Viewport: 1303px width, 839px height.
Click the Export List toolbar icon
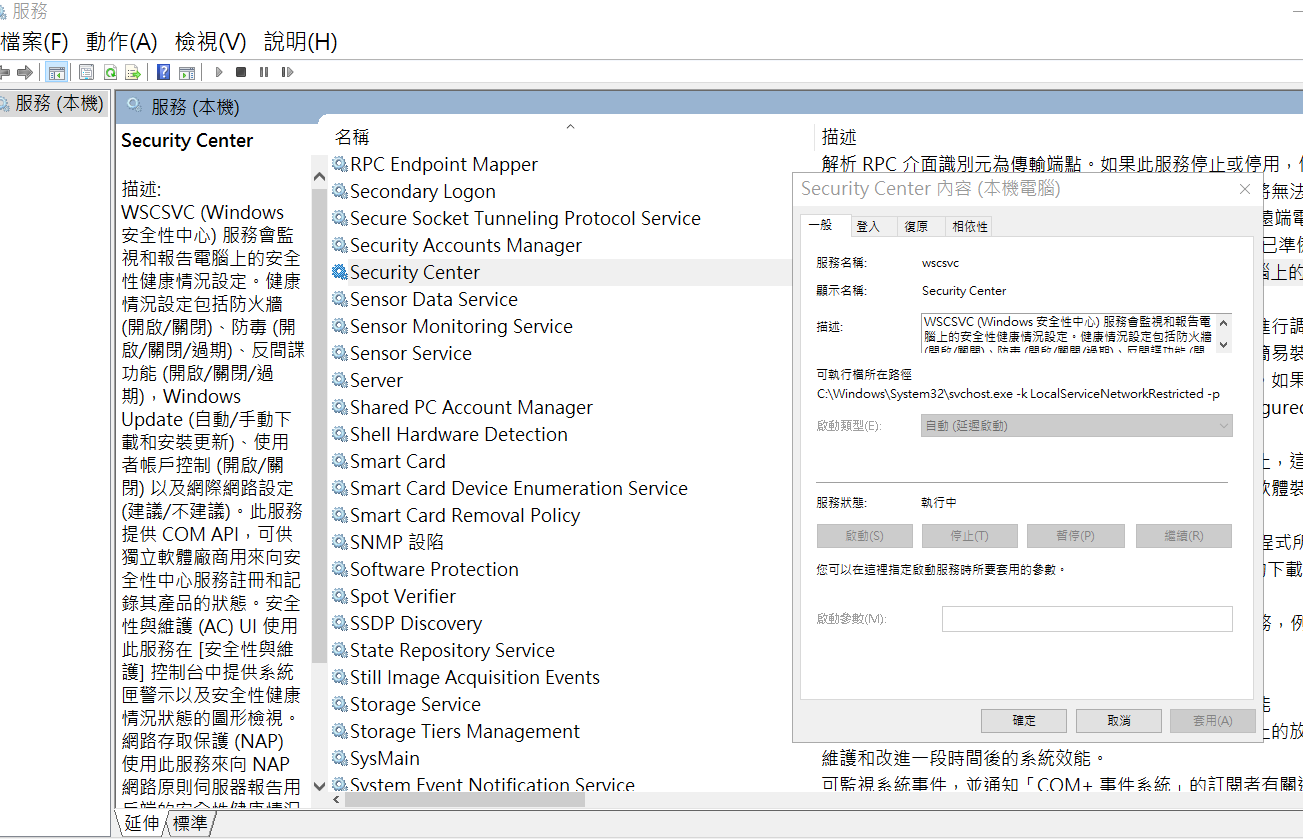(x=132, y=72)
